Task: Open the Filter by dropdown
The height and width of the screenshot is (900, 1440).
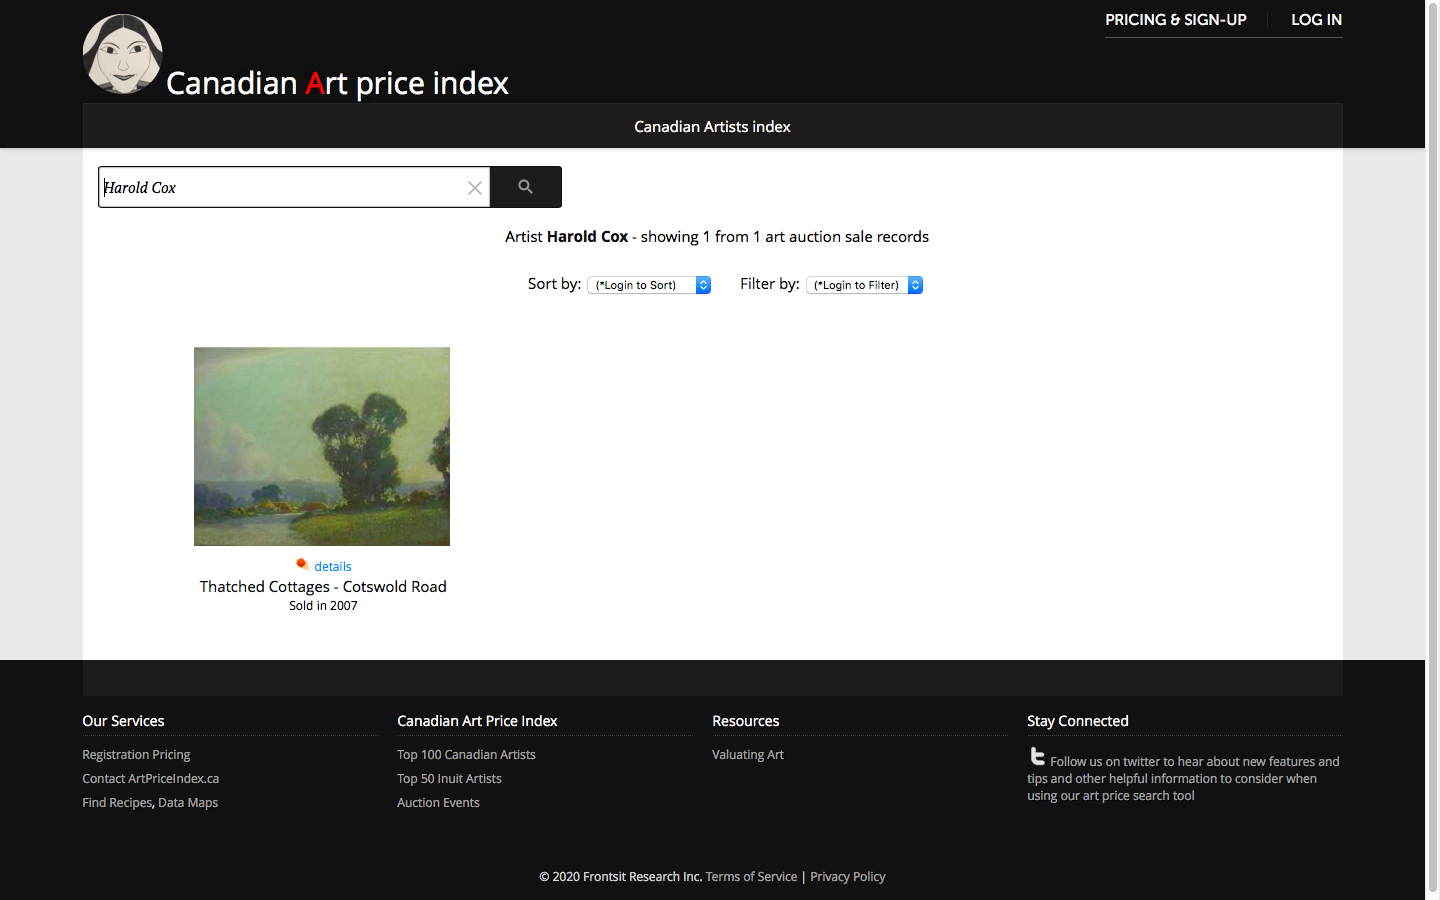Action: tap(864, 285)
